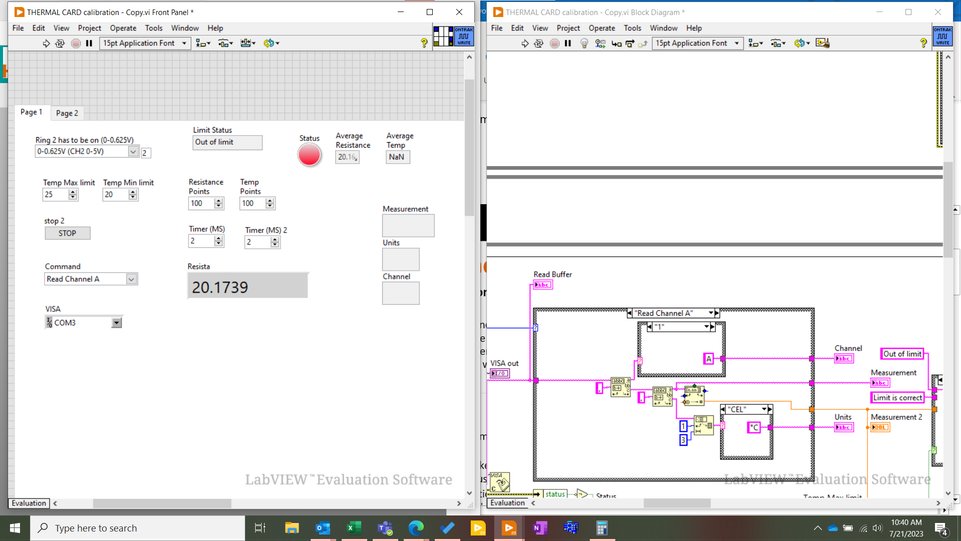Expand the VISA COM3 resource dropdown

[x=116, y=323]
